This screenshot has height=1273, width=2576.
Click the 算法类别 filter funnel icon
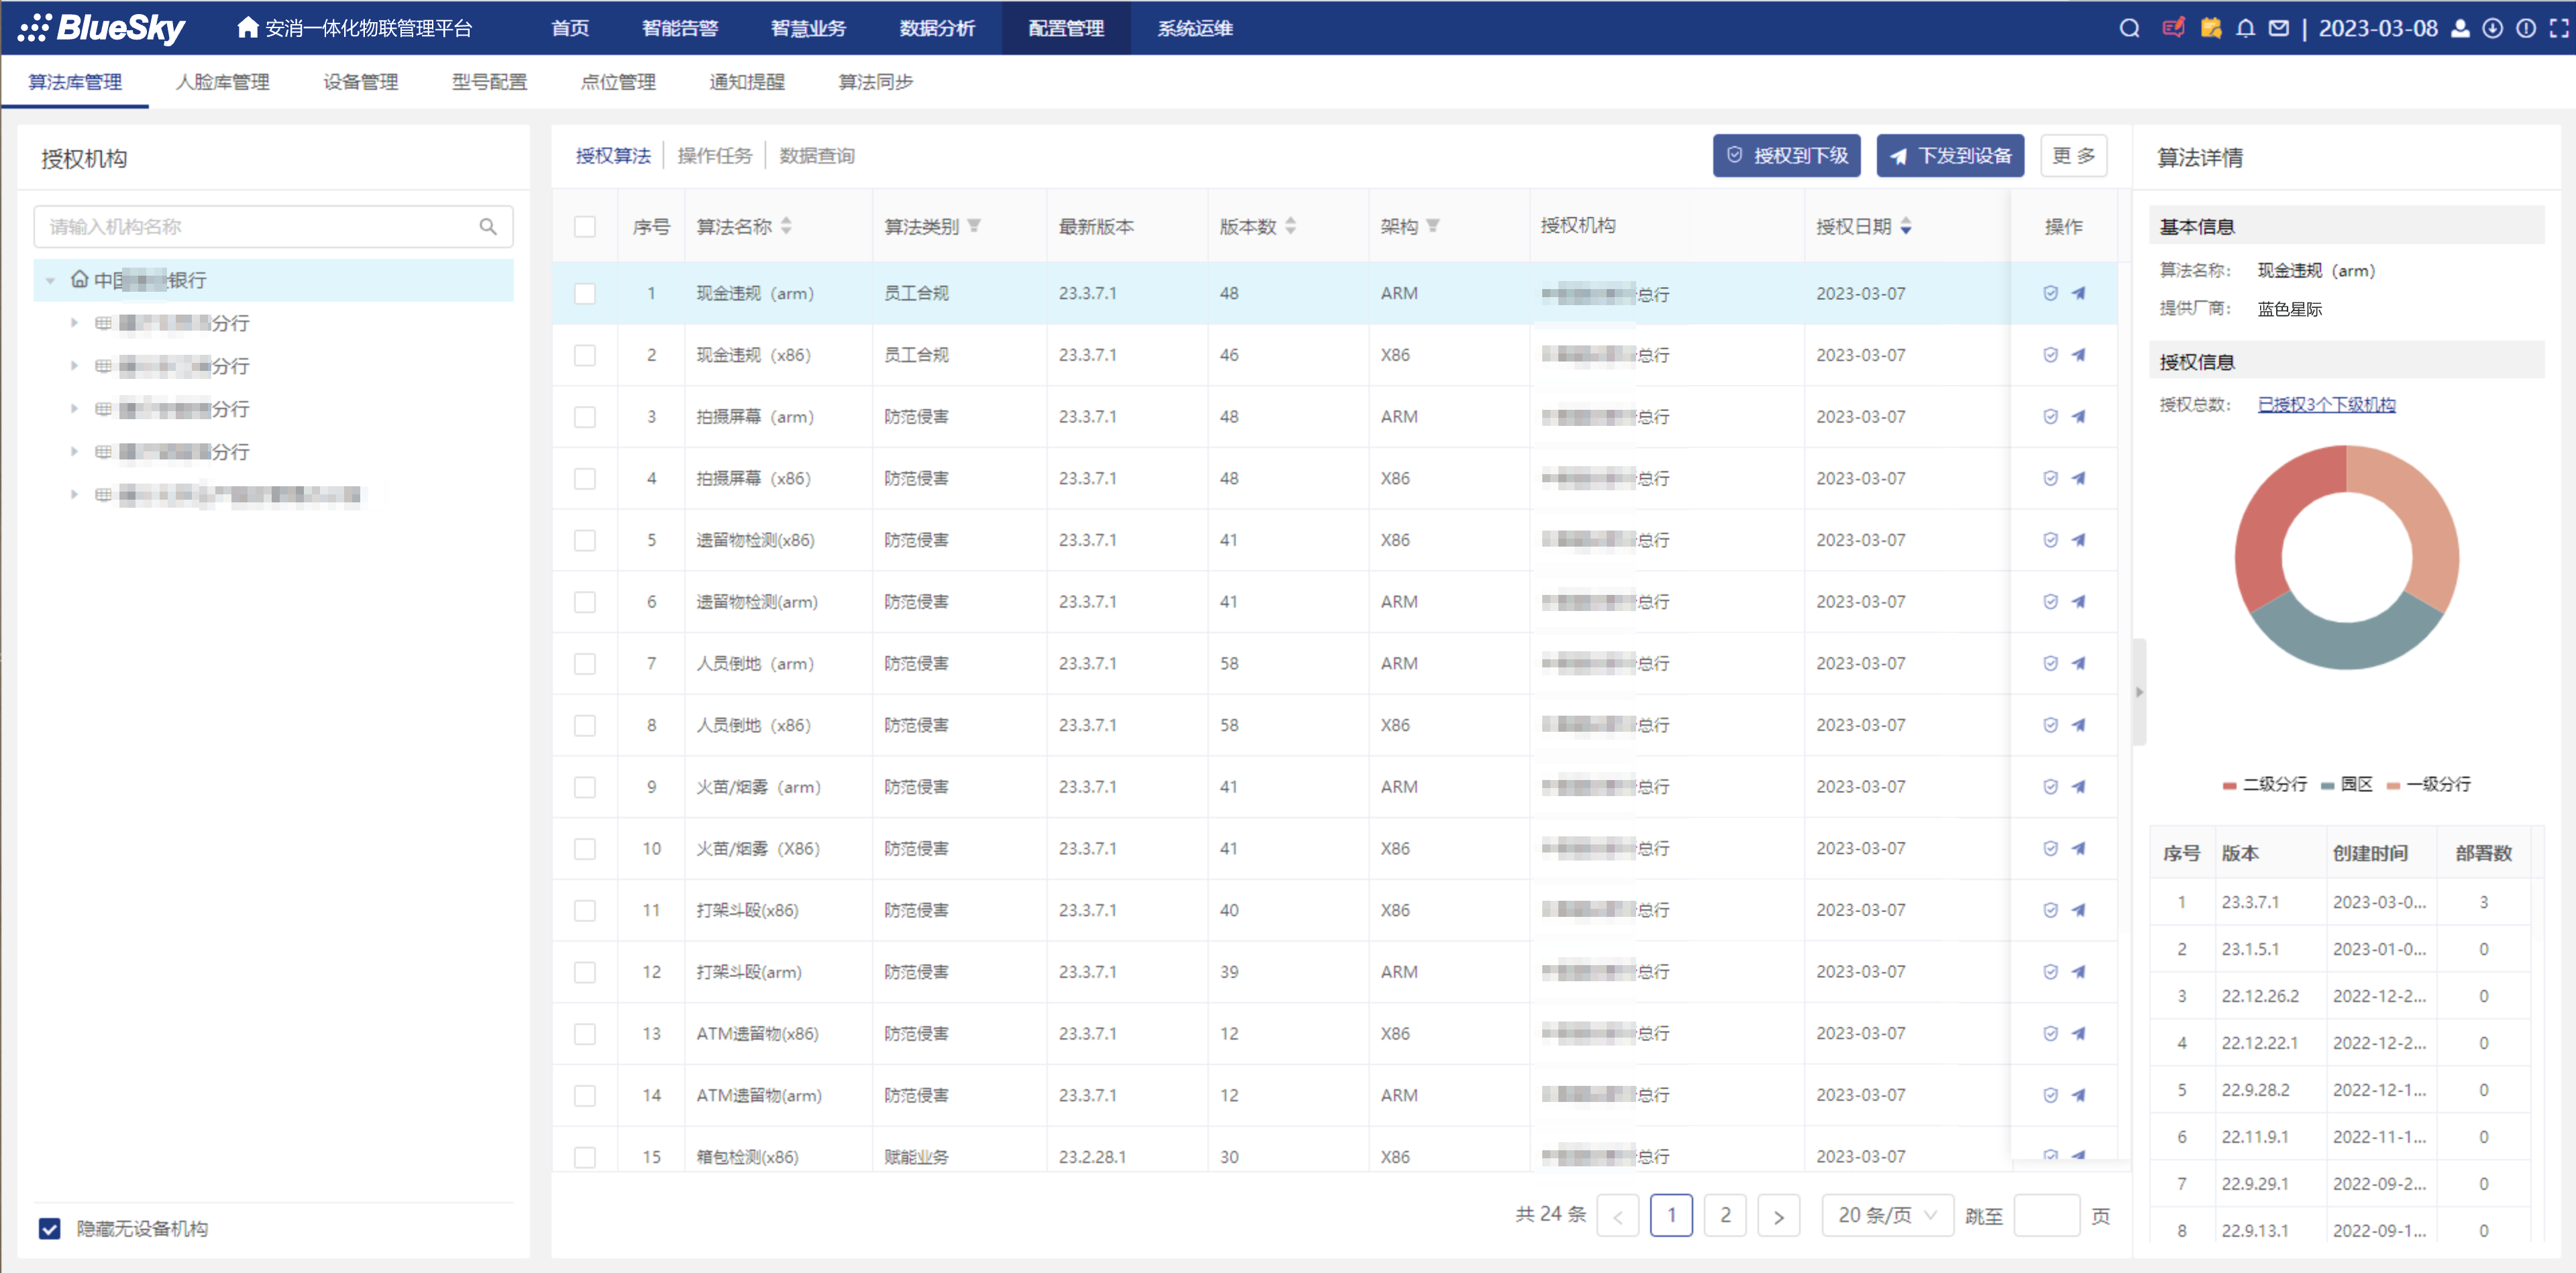(x=974, y=226)
